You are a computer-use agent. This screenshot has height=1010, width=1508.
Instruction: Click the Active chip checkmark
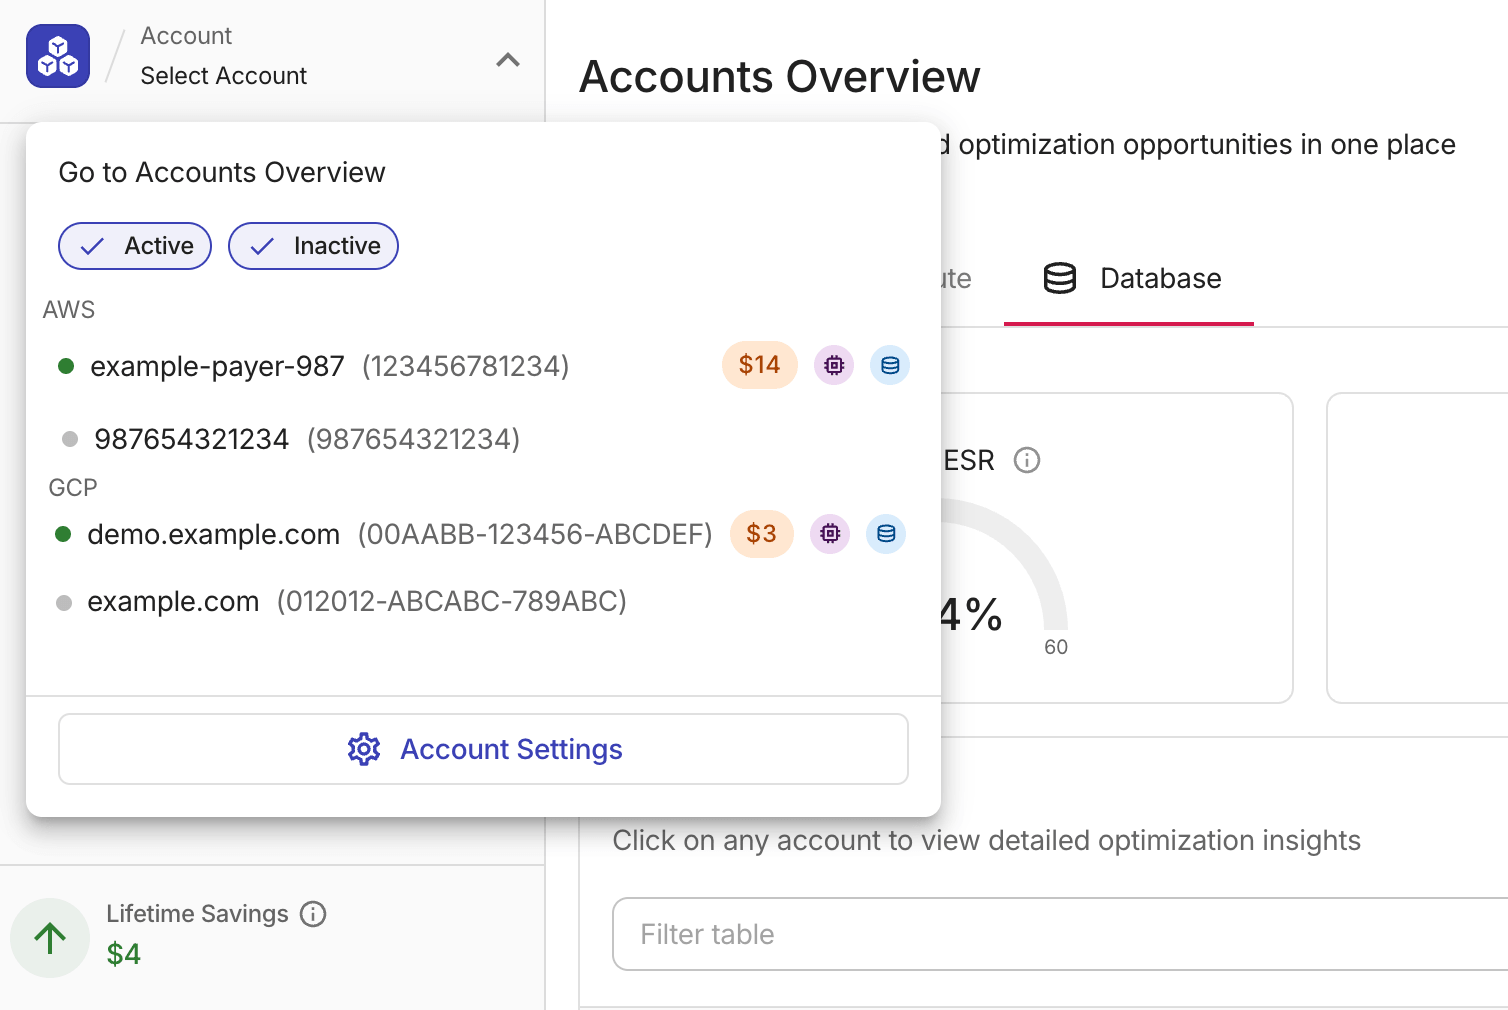coord(92,246)
